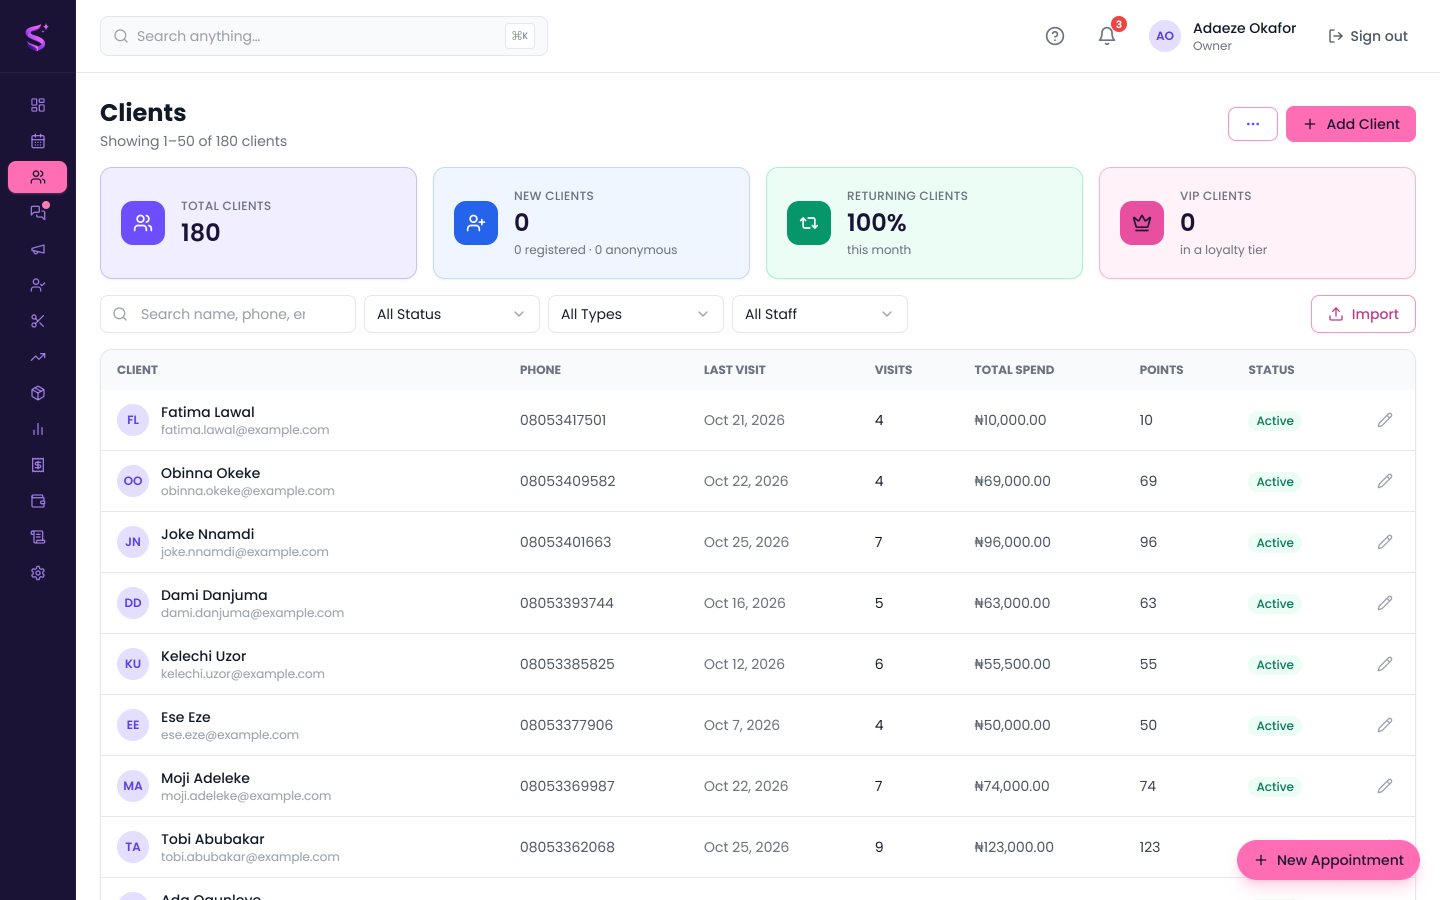Screen dimensions: 1440x900
Task: Click the Import button
Action: point(1363,314)
